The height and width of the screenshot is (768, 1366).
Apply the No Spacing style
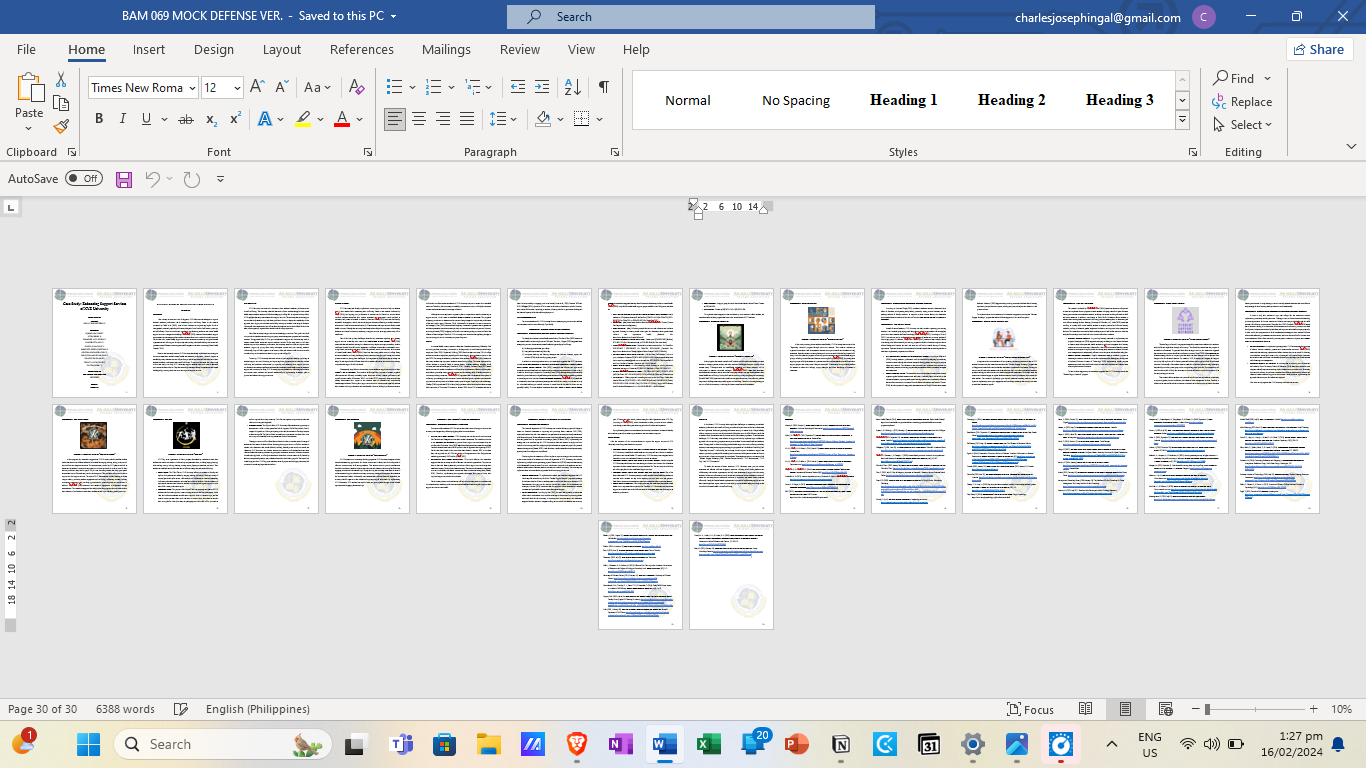point(796,100)
